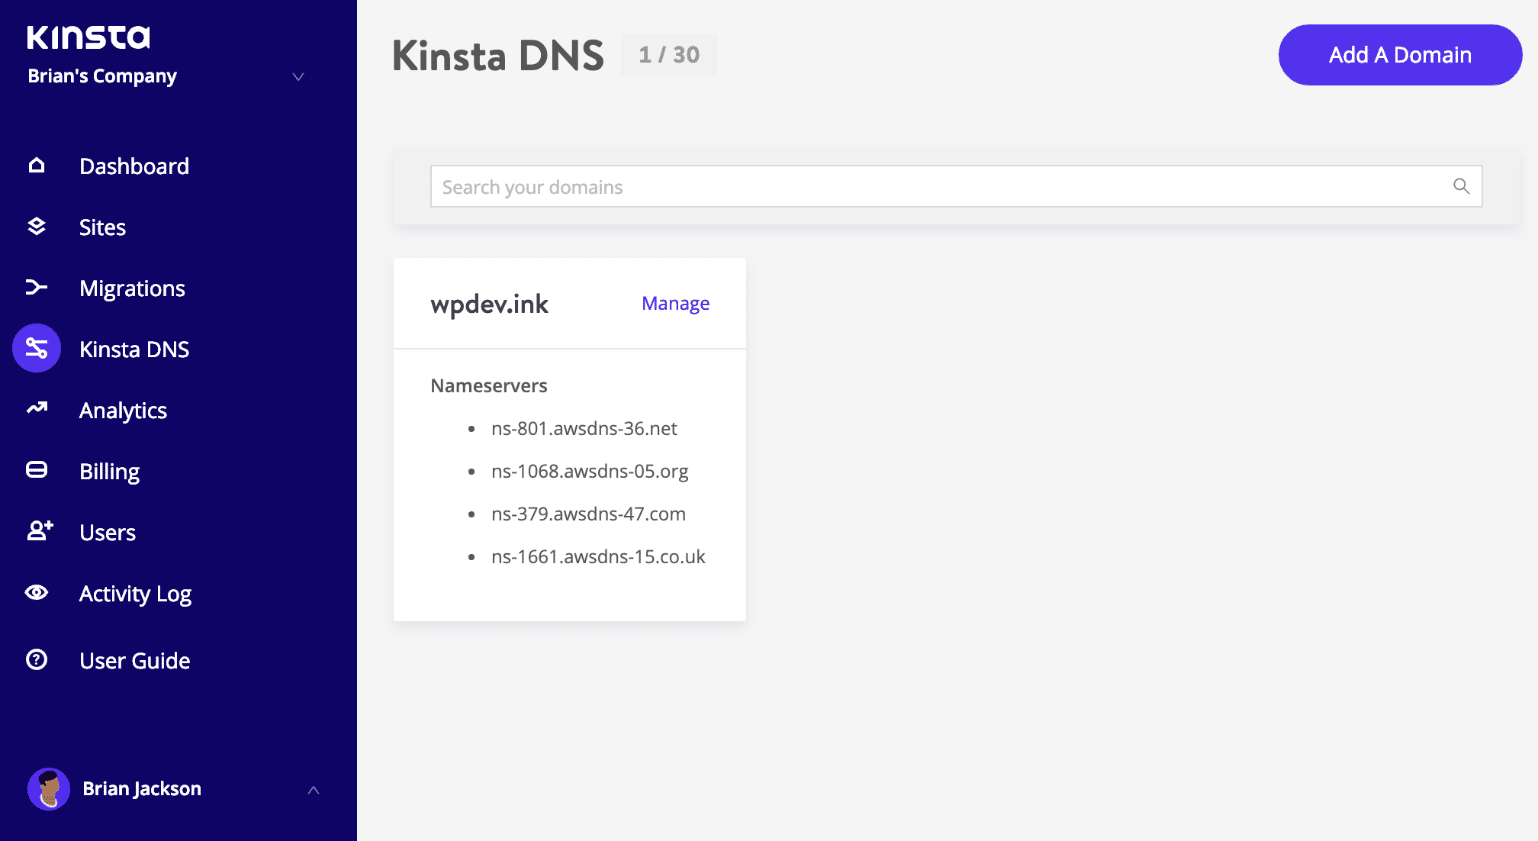
Task: Expand the Brian's Company dropdown chevron
Action: pyautogui.click(x=298, y=77)
